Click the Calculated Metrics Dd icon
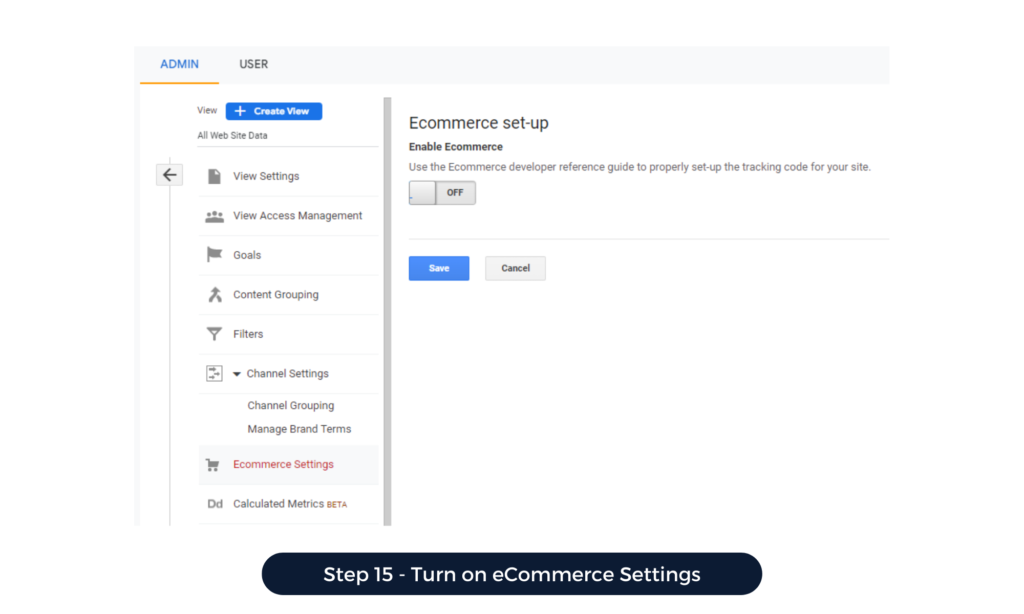1024x614 pixels. pos(214,504)
